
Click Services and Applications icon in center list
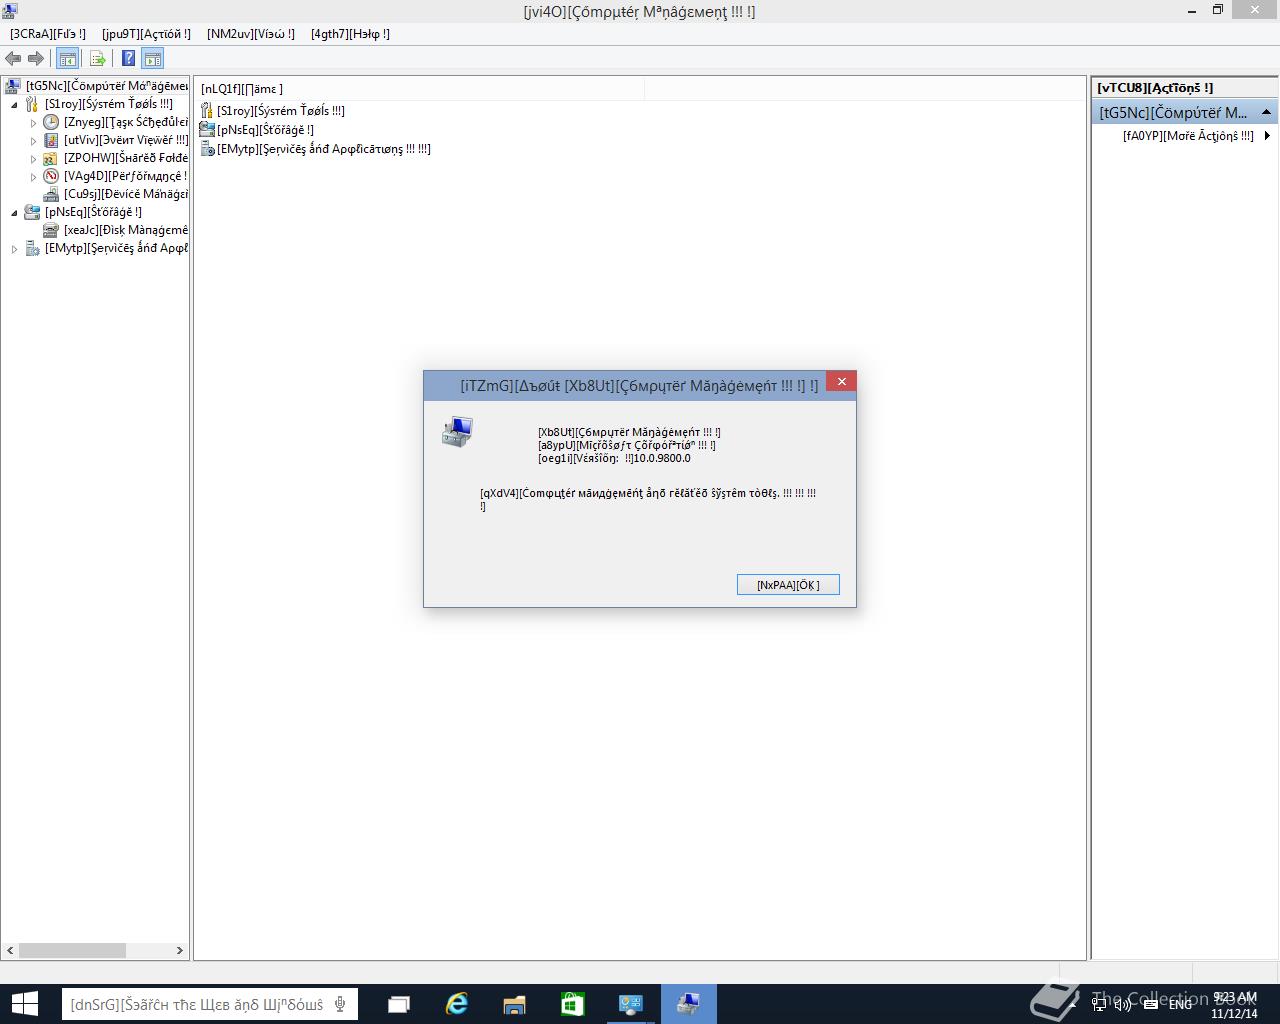[x=207, y=149]
